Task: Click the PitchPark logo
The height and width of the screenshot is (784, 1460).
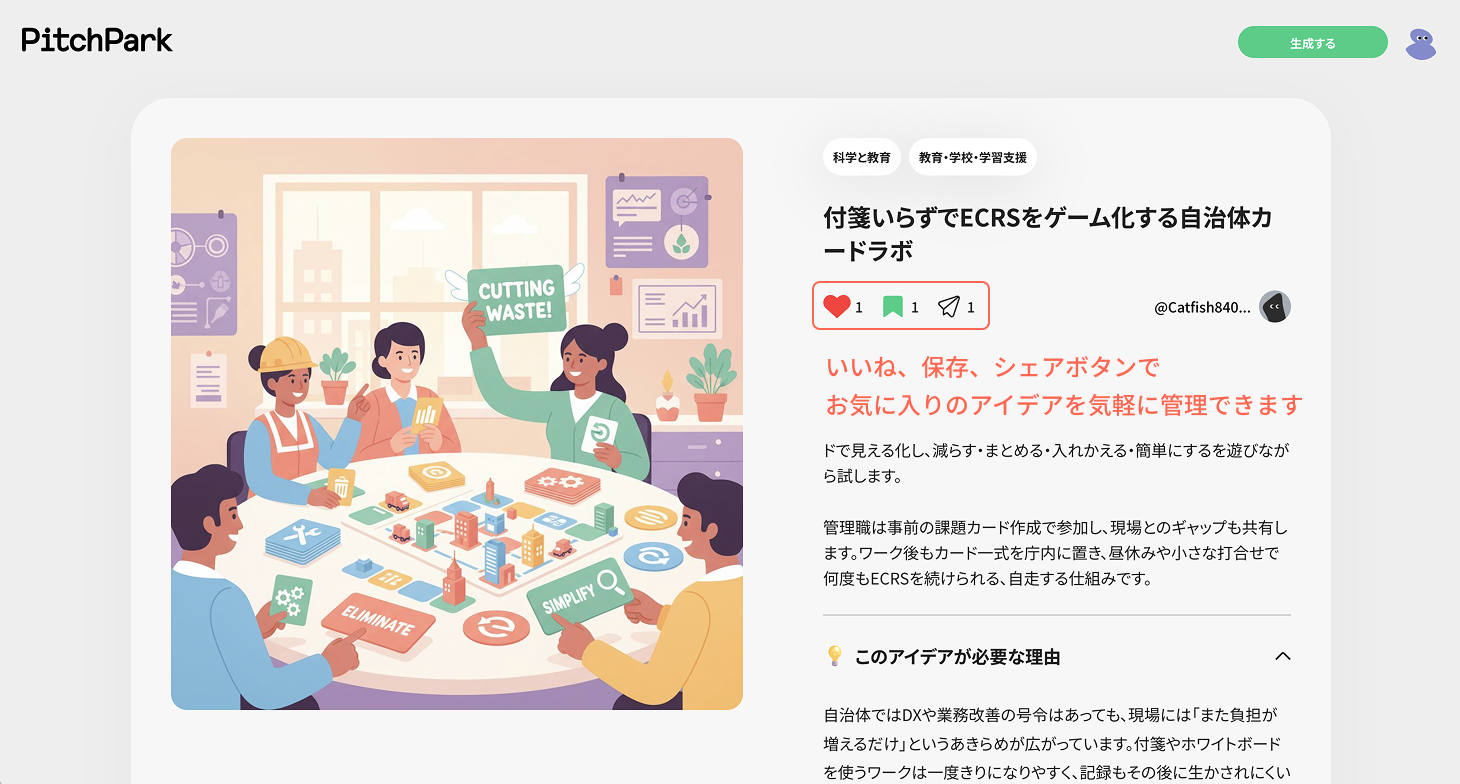Action: click(97, 40)
